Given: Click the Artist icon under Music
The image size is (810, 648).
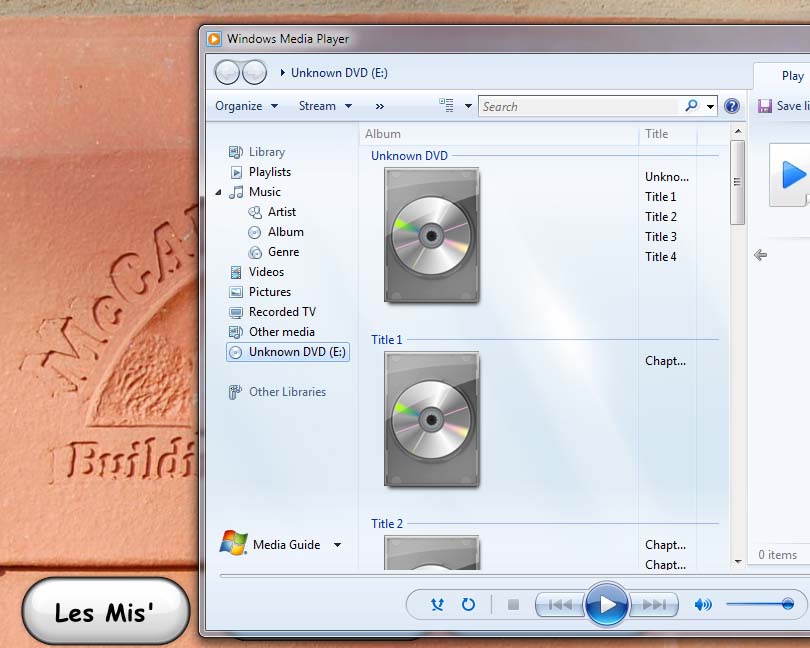Looking at the screenshot, I should (255, 212).
